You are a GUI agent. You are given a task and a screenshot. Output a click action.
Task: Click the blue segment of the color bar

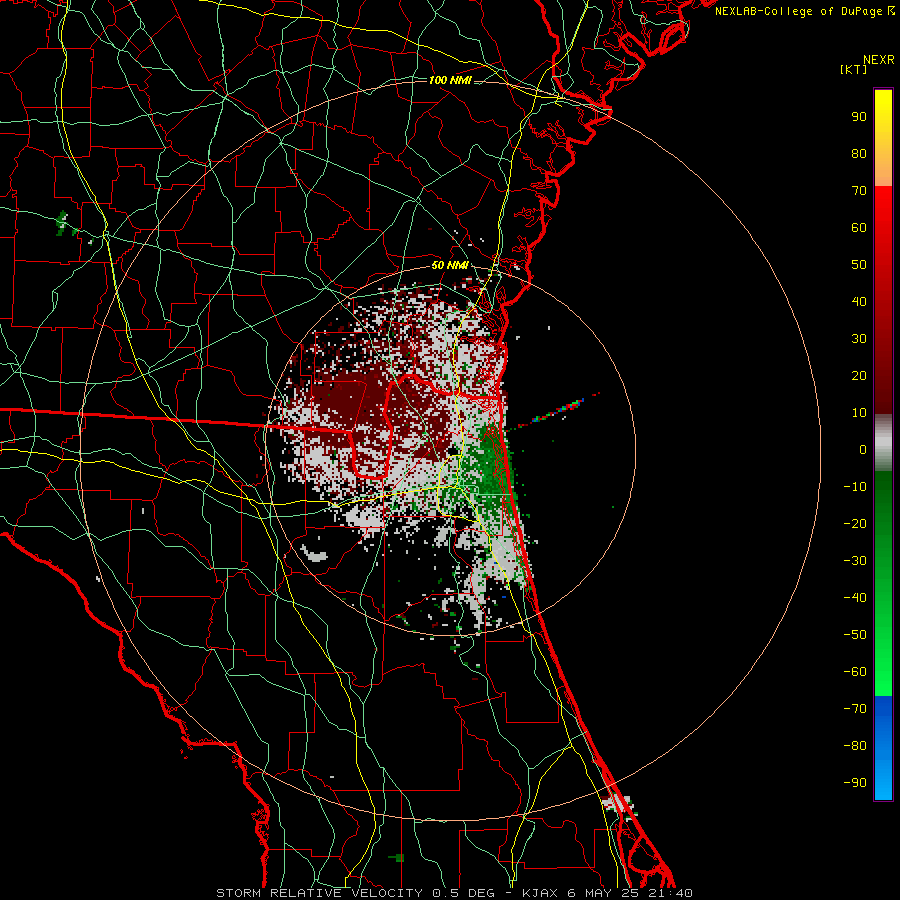coord(883,748)
